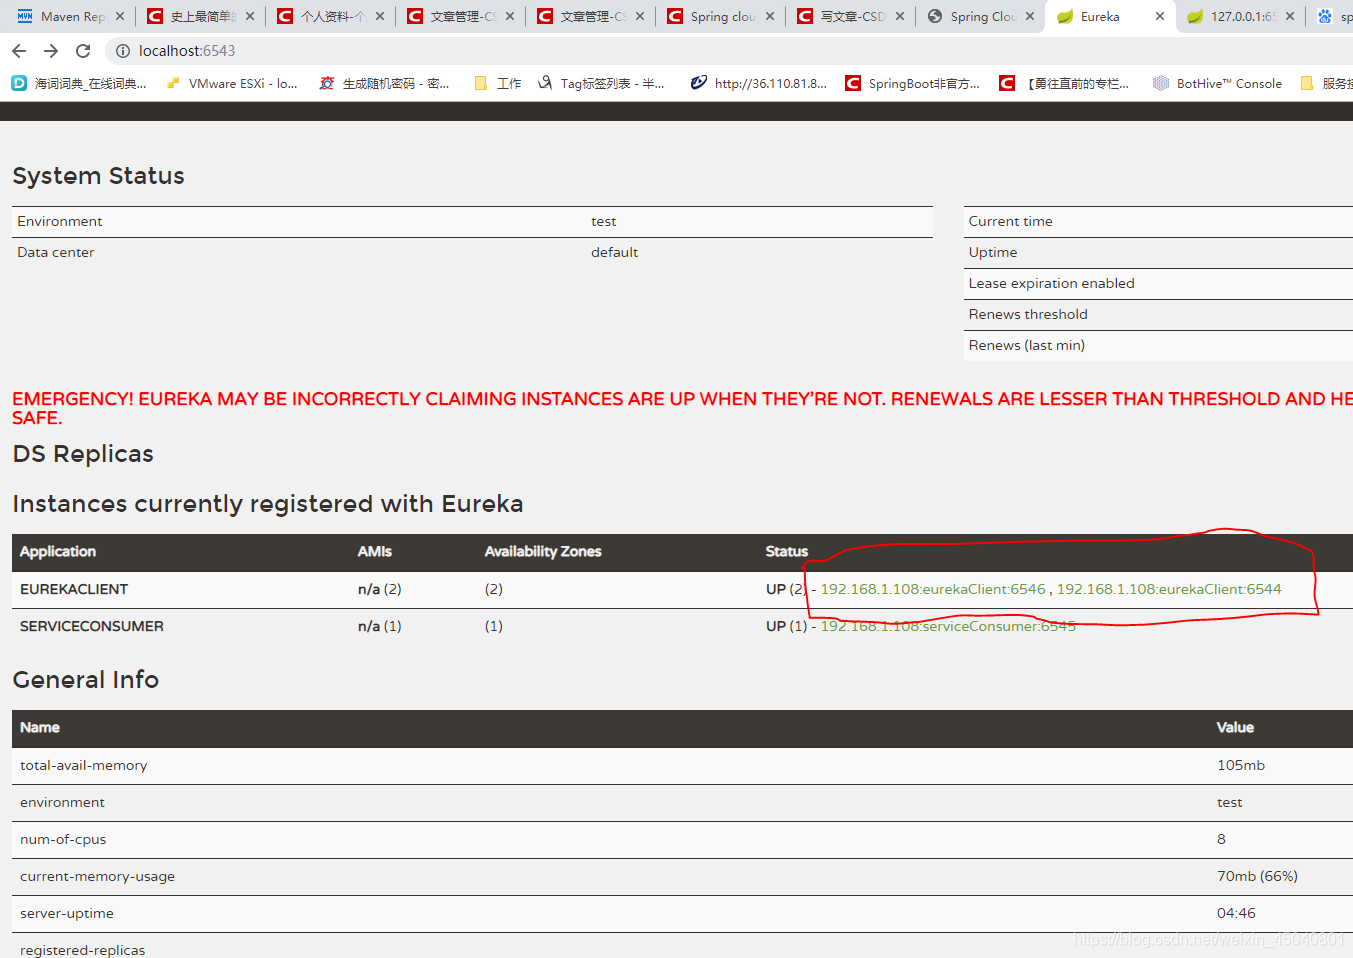Open the 工作 bookmark folder
The image size is (1353, 958).
pos(498,84)
